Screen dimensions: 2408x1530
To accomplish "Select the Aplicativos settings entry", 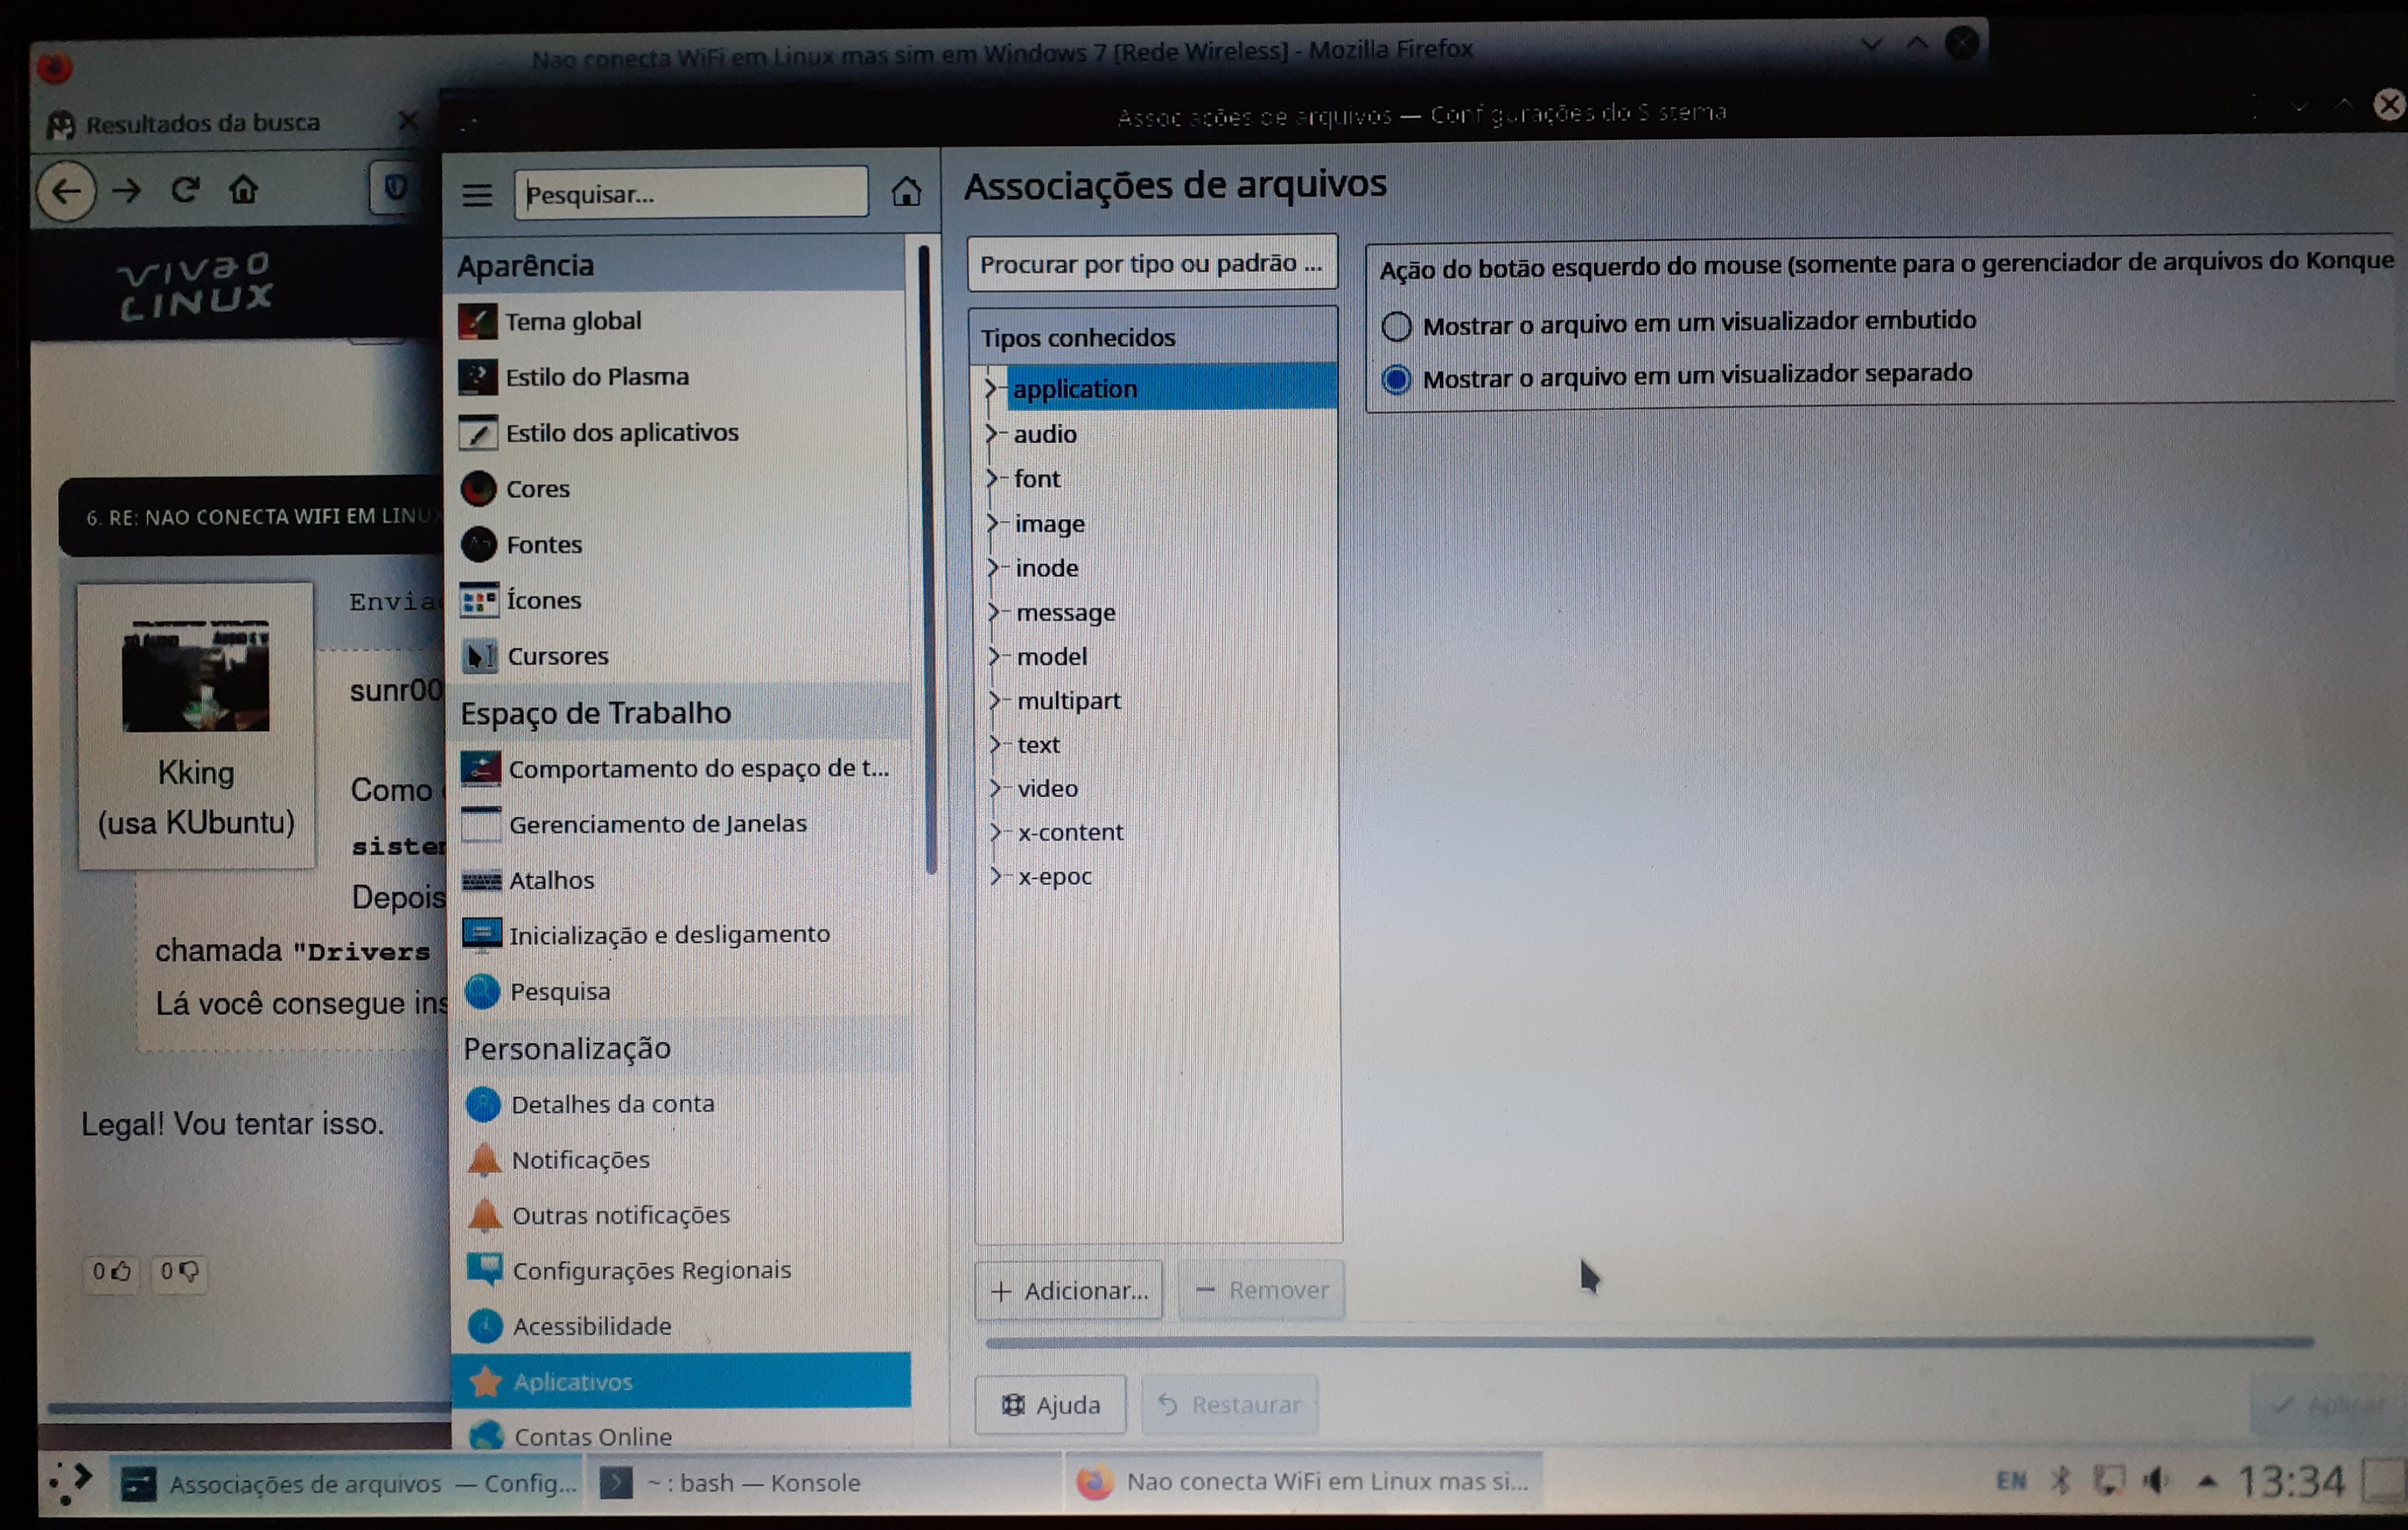I will click(x=682, y=1381).
